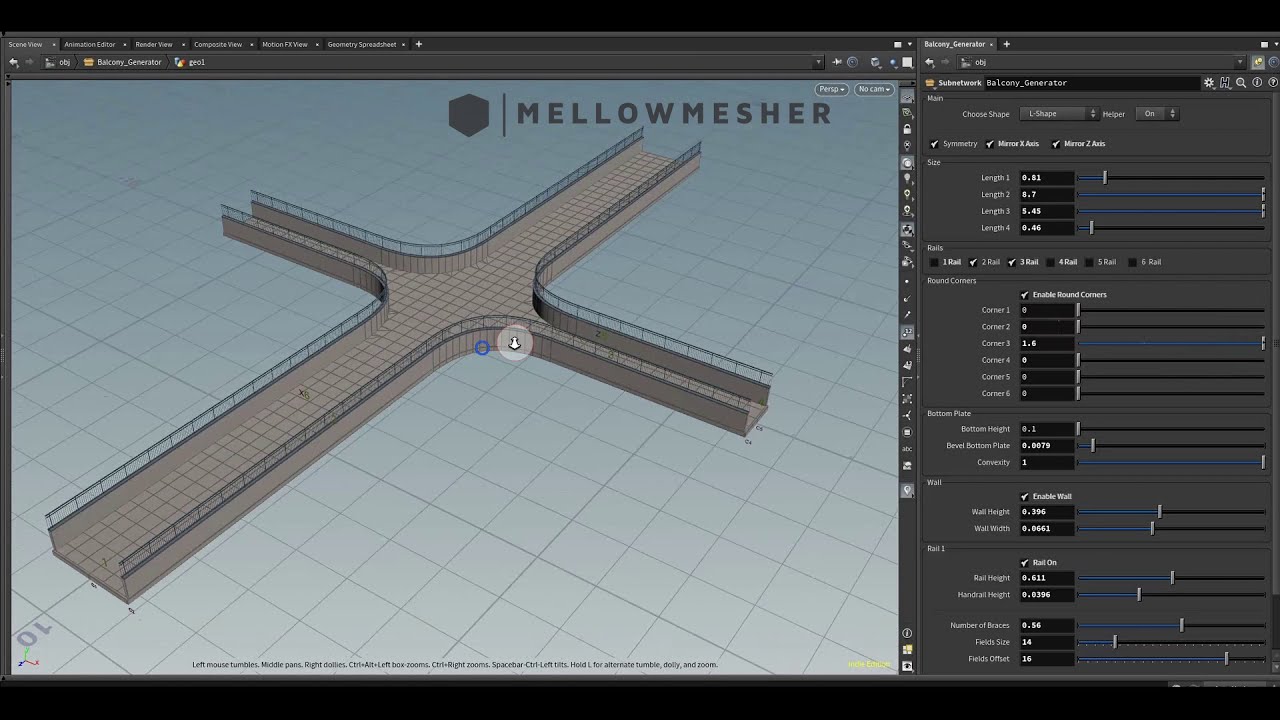Toggle Mirror Z Axis checkbox
The height and width of the screenshot is (720, 1280).
click(1056, 144)
